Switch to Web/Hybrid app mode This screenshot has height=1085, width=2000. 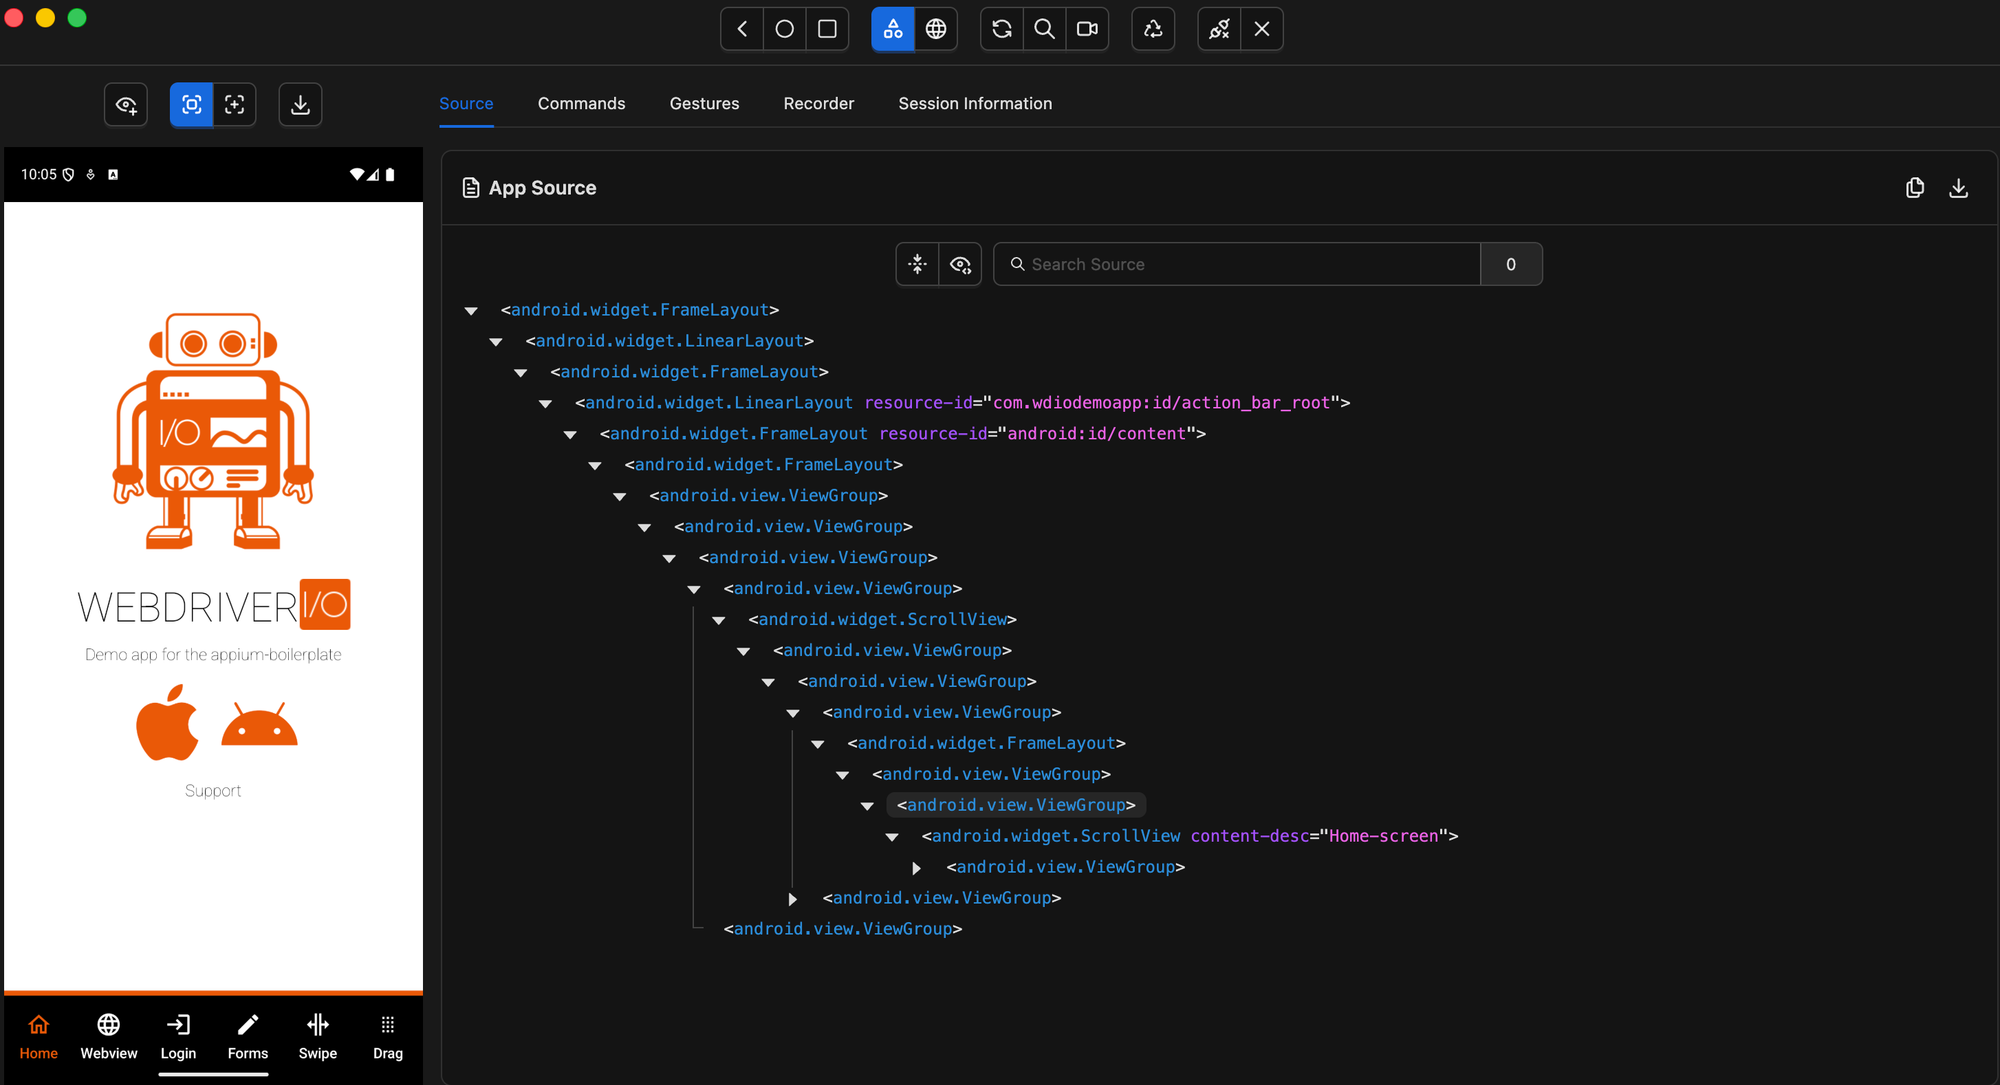[936, 29]
